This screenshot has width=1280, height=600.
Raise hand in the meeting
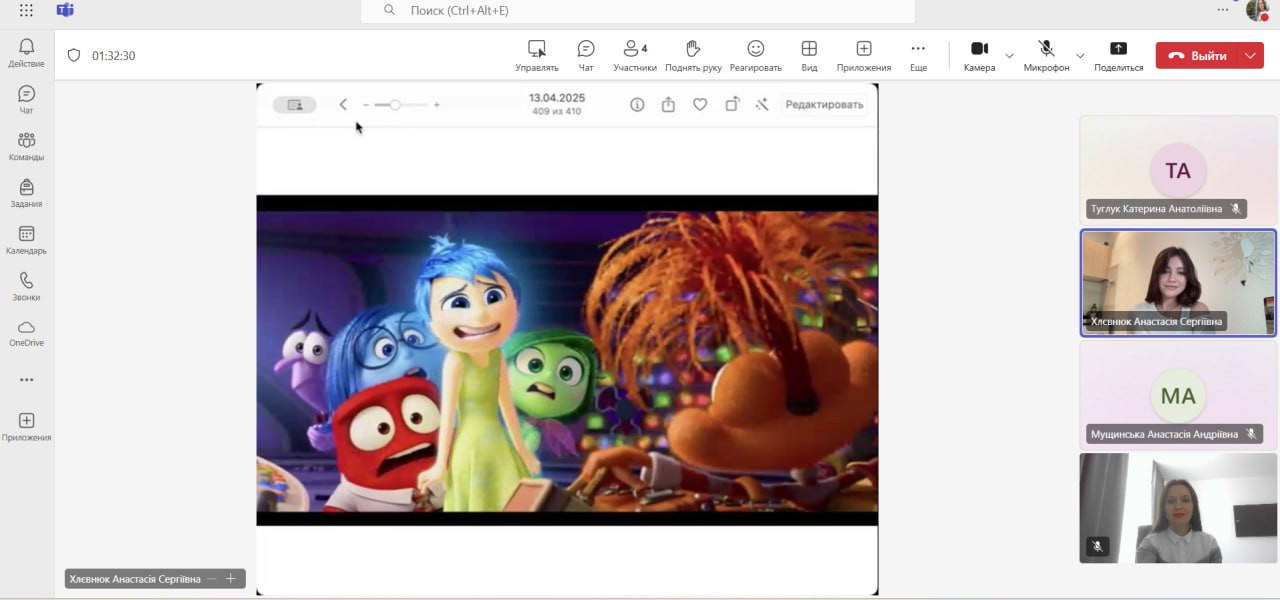[693, 55]
